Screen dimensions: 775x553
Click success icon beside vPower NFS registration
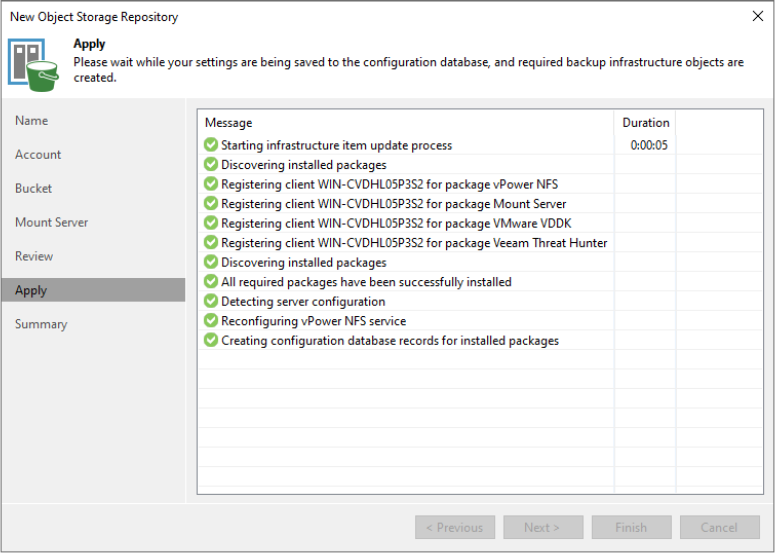coord(211,184)
